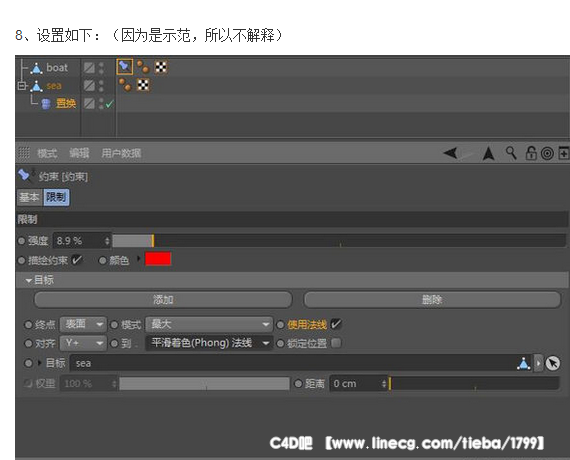Click the 删除 button
Viewport: 570px width, 460px height.
pos(432,300)
